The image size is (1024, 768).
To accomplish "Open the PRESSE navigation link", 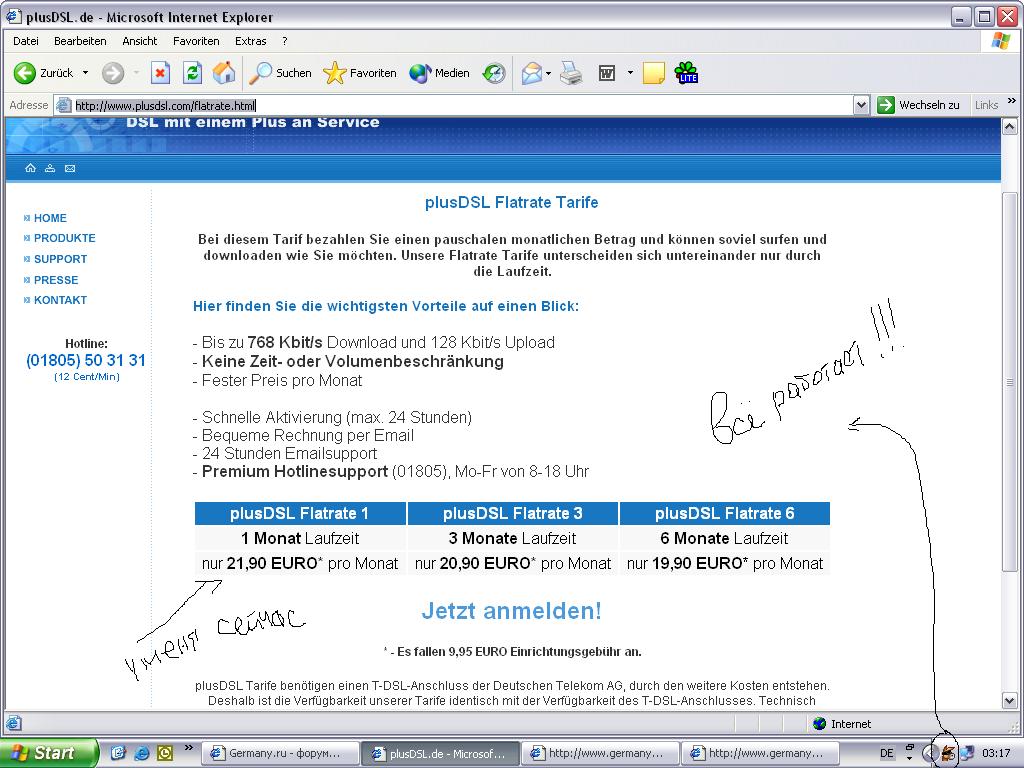I will [56, 280].
